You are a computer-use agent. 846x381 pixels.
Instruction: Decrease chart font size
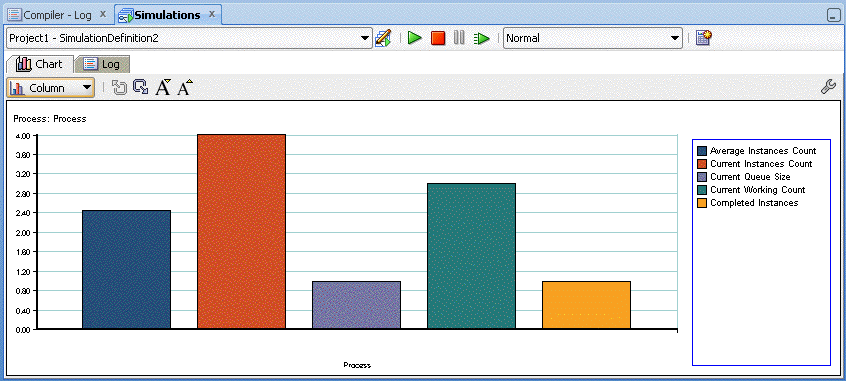[163, 87]
